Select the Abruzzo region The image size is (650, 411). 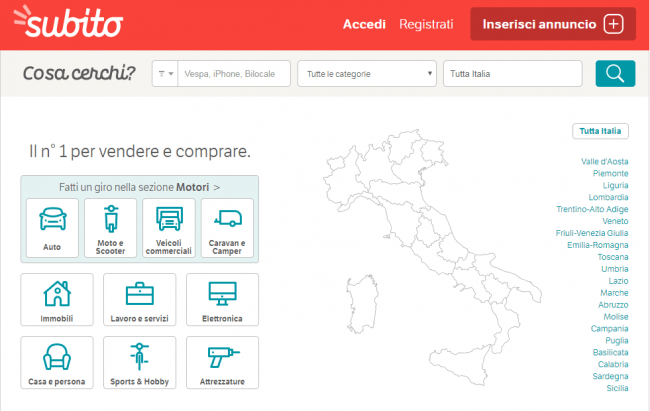(613, 305)
